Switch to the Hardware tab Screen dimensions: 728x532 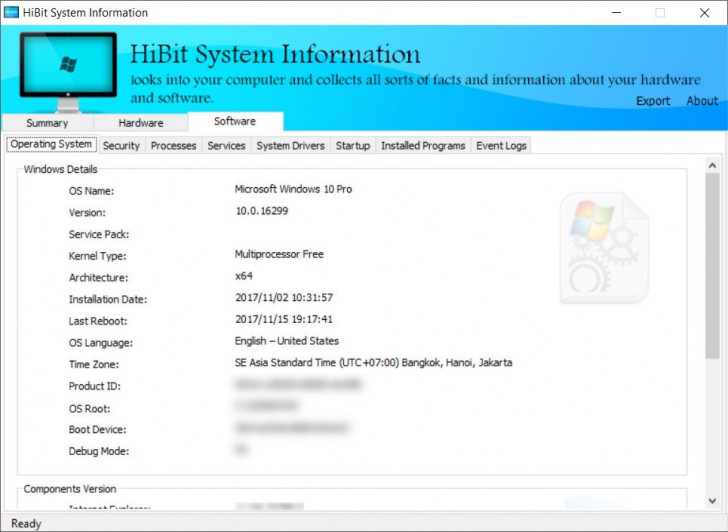141,123
